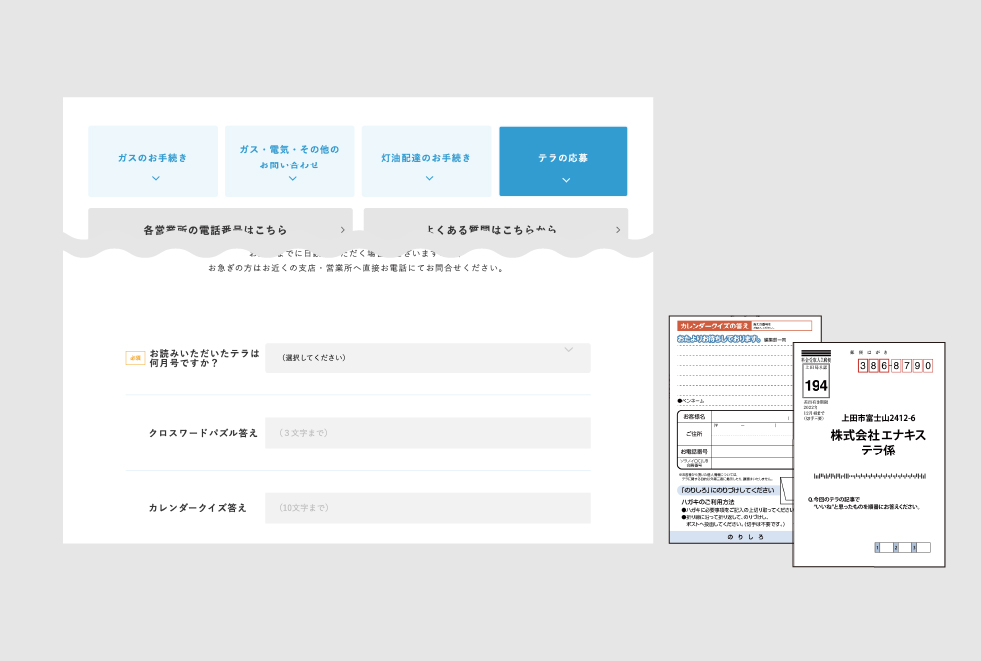Focus the クロスワードパズル答え input field
The width and height of the screenshot is (981, 661).
click(427, 433)
